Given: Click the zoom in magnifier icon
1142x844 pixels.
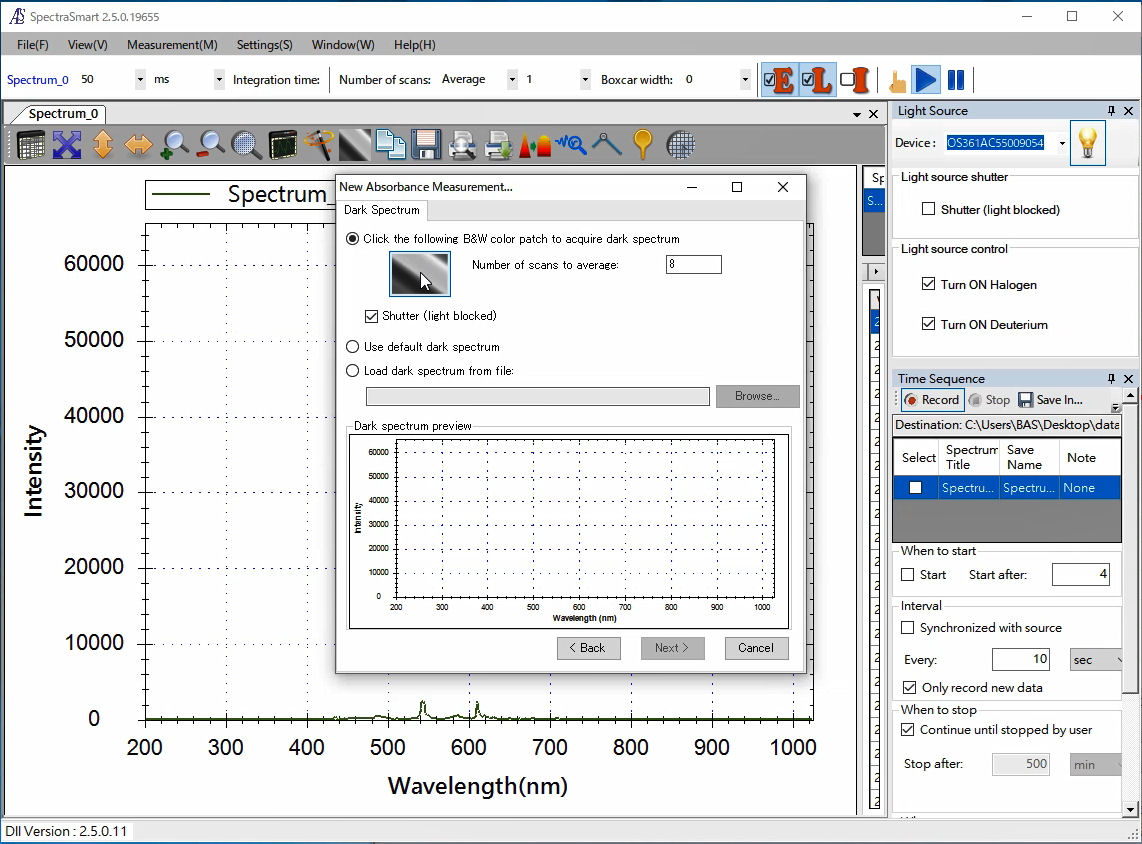Looking at the screenshot, I should point(175,145).
